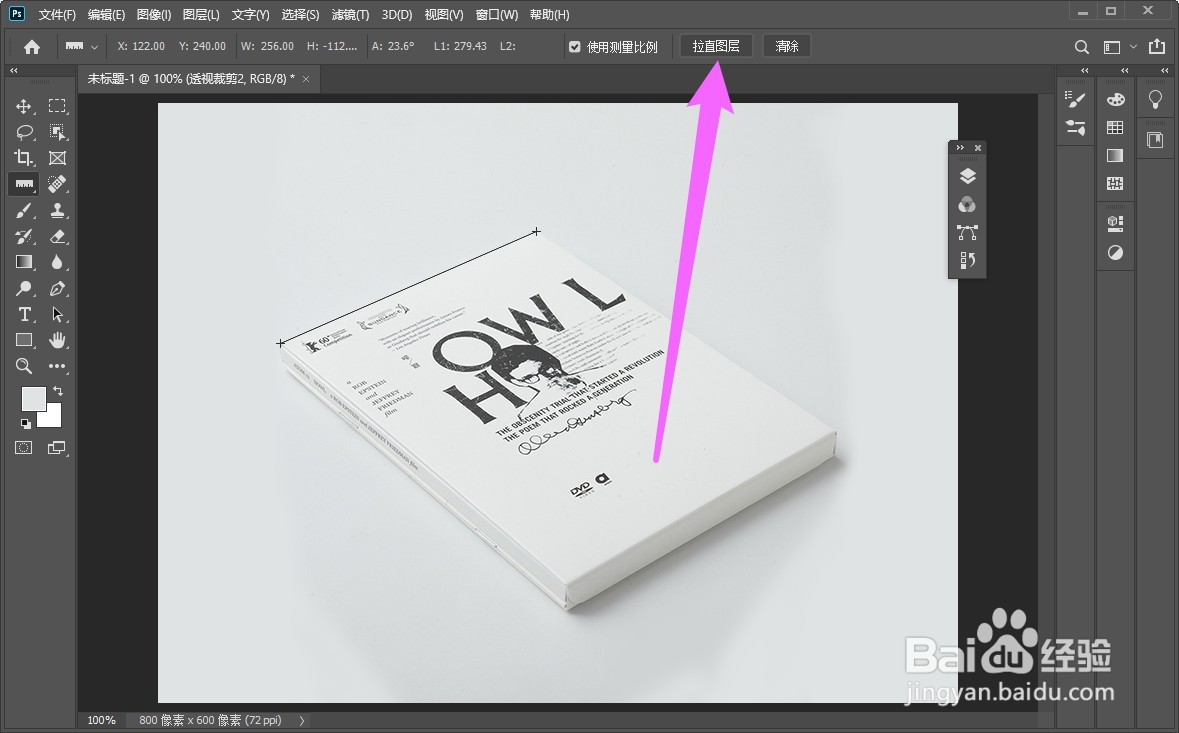Select the Lasso tool
Screen dimensions: 1179x733
tap(24, 132)
